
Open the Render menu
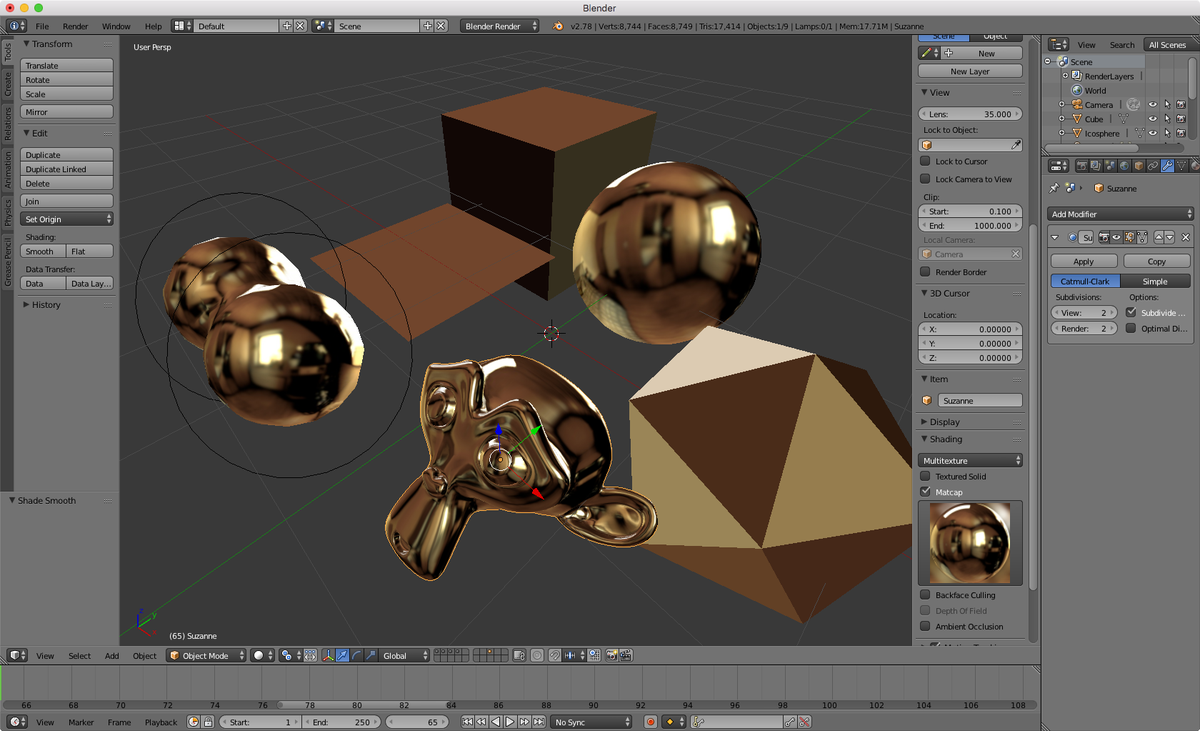pos(75,26)
